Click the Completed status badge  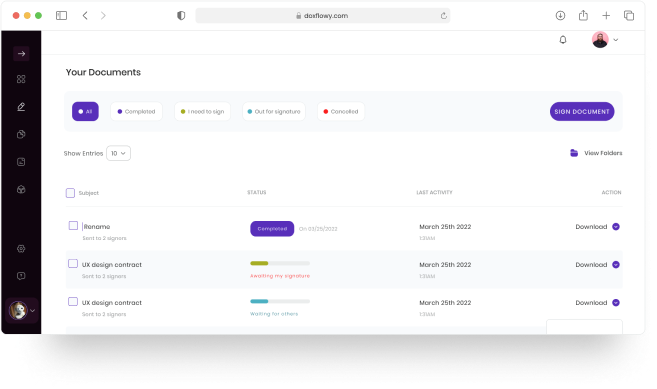pyautogui.click(x=272, y=229)
